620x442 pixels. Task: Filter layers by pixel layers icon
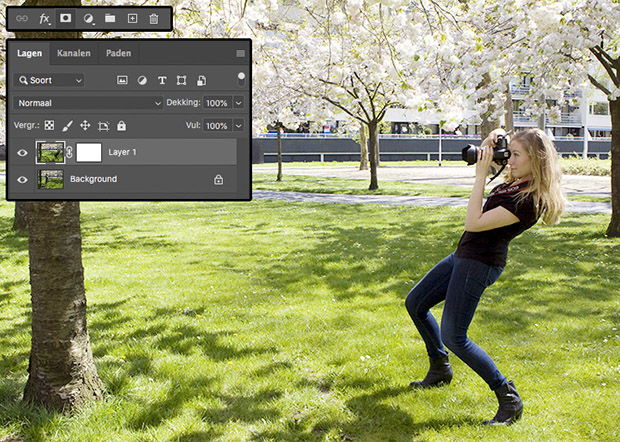click(x=122, y=80)
